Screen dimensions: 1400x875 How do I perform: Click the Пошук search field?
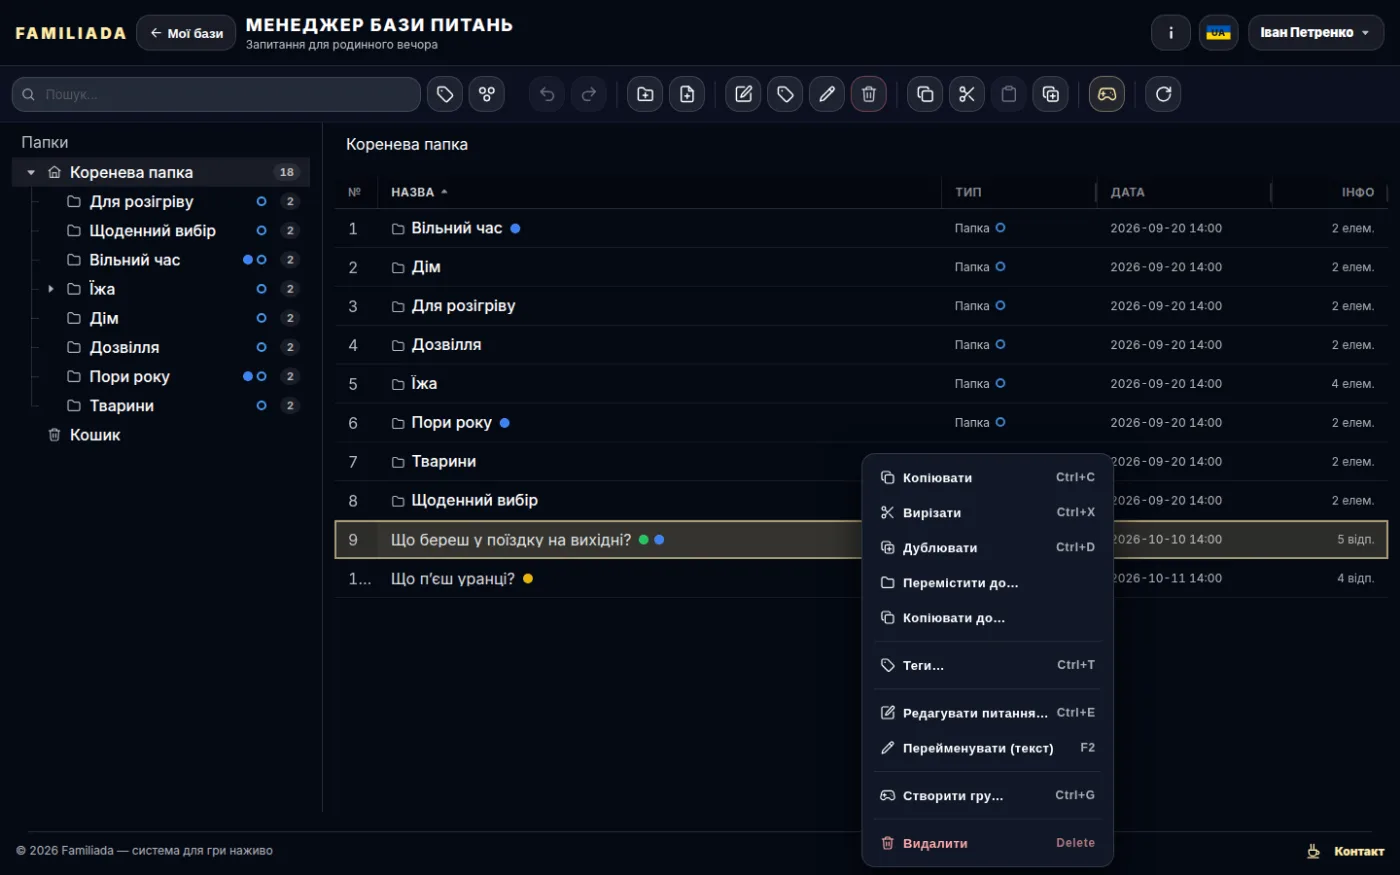point(216,94)
